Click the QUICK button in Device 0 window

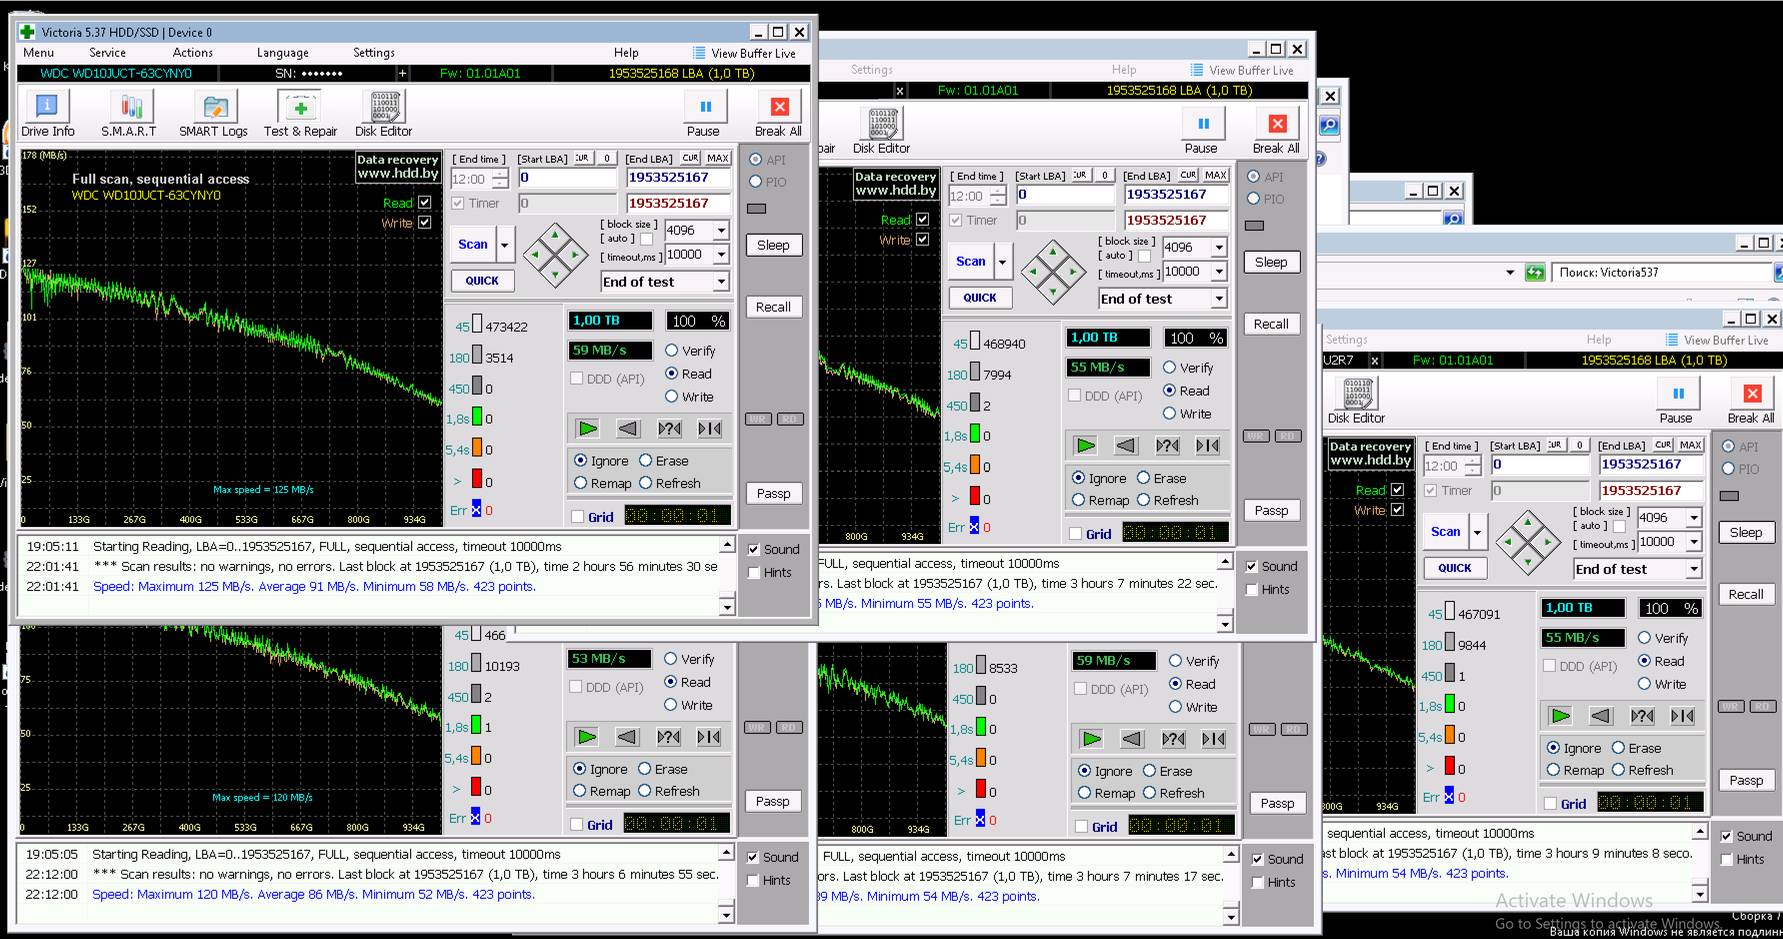pyautogui.click(x=482, y=281)
